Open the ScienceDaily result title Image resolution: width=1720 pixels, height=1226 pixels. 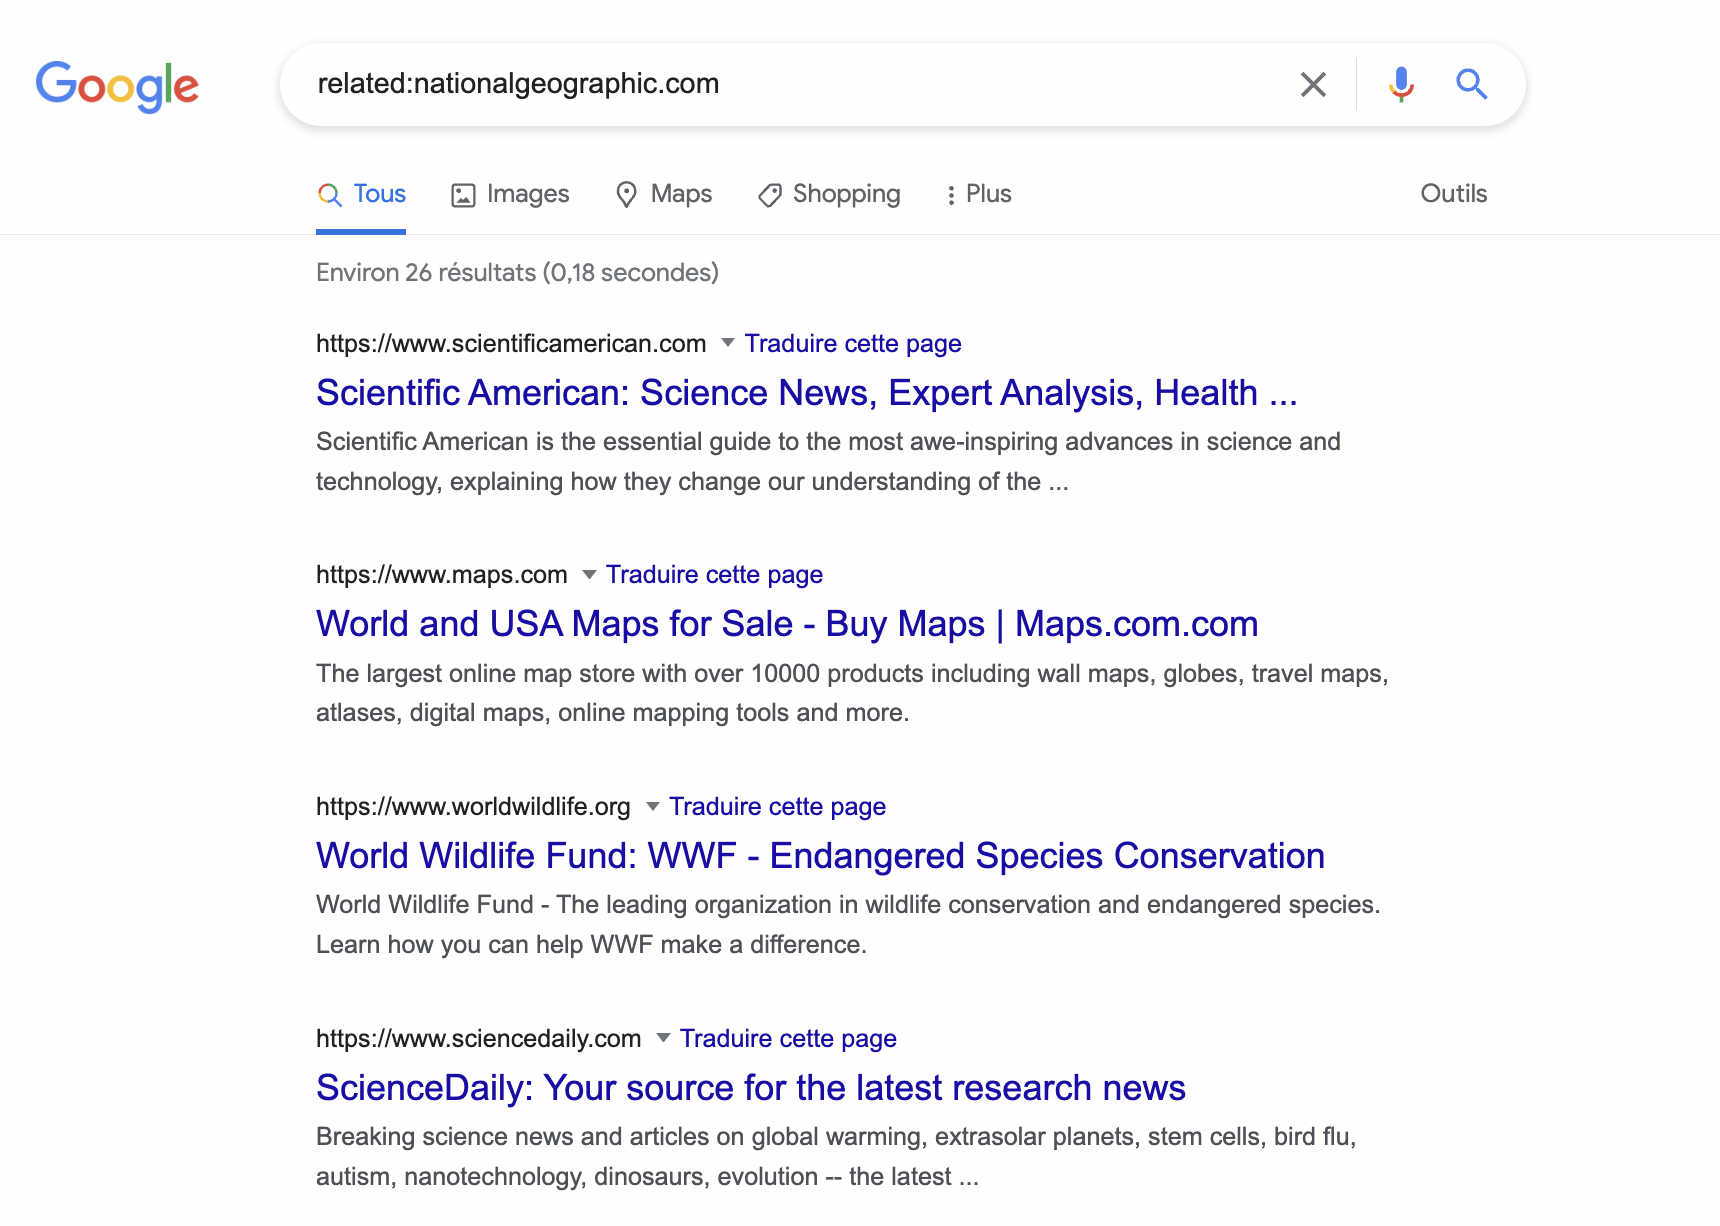tap(751, 1088)
